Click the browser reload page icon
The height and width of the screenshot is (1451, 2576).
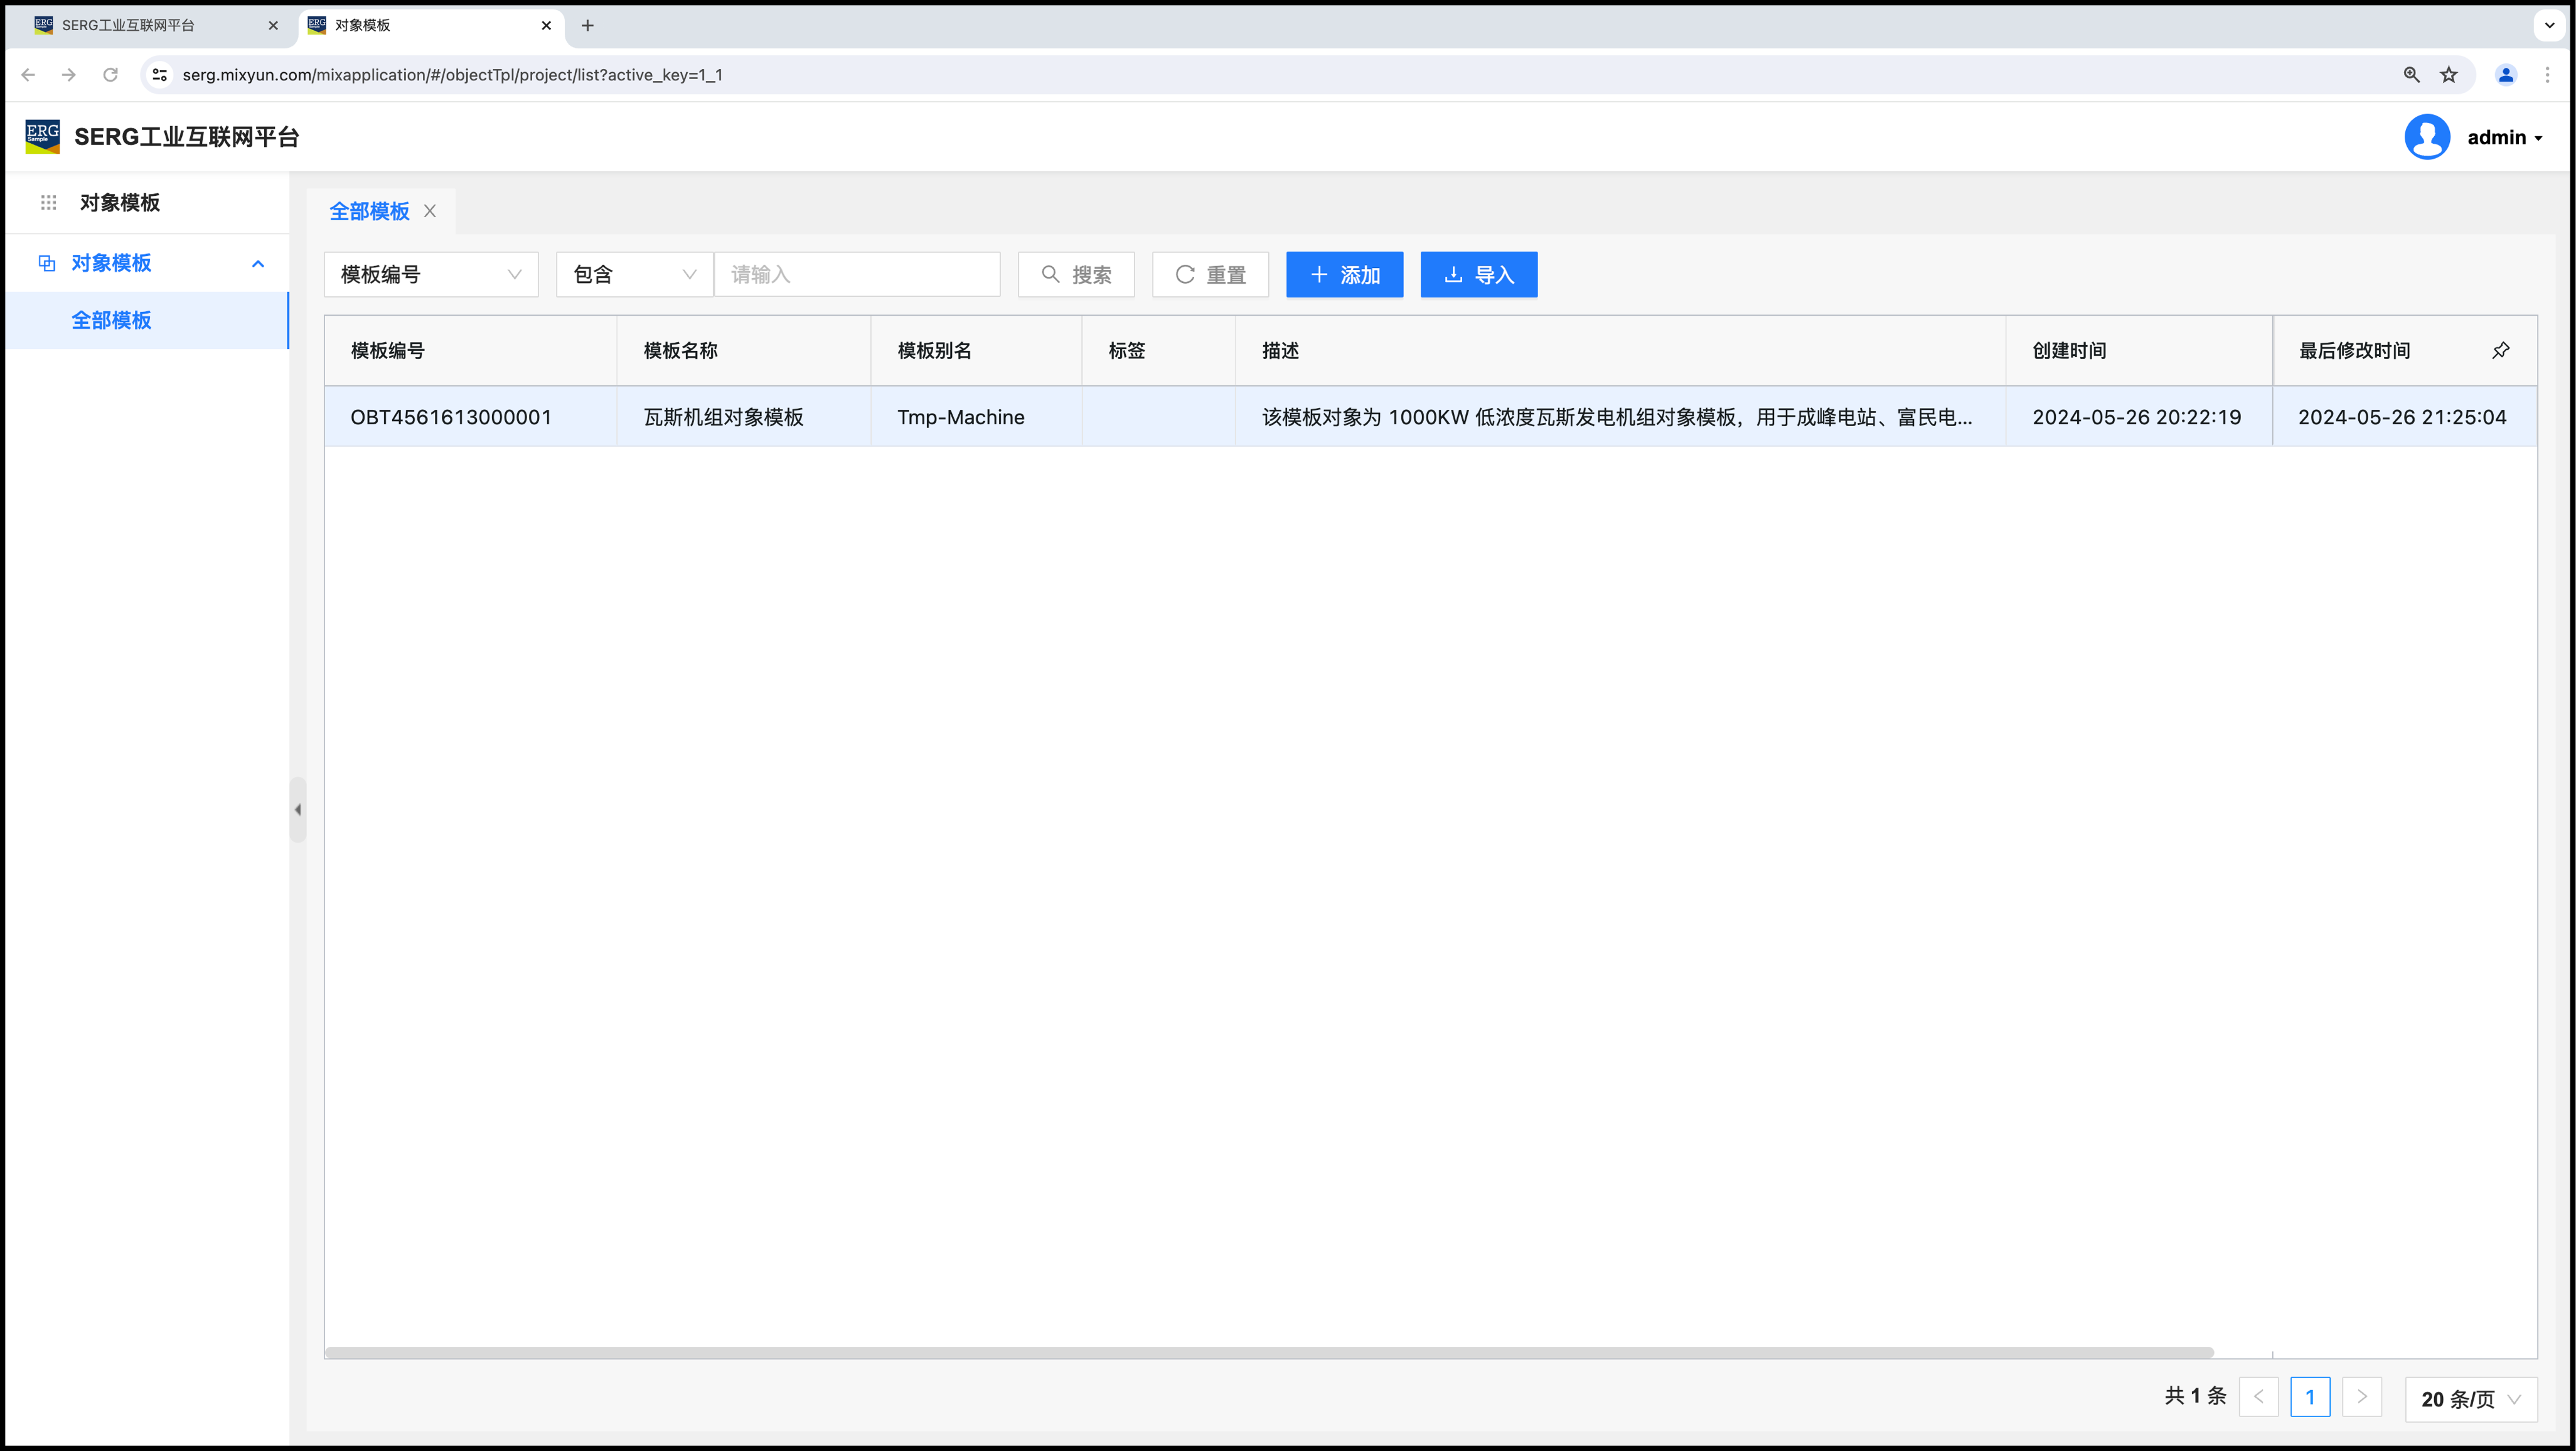tap(111, 75)
